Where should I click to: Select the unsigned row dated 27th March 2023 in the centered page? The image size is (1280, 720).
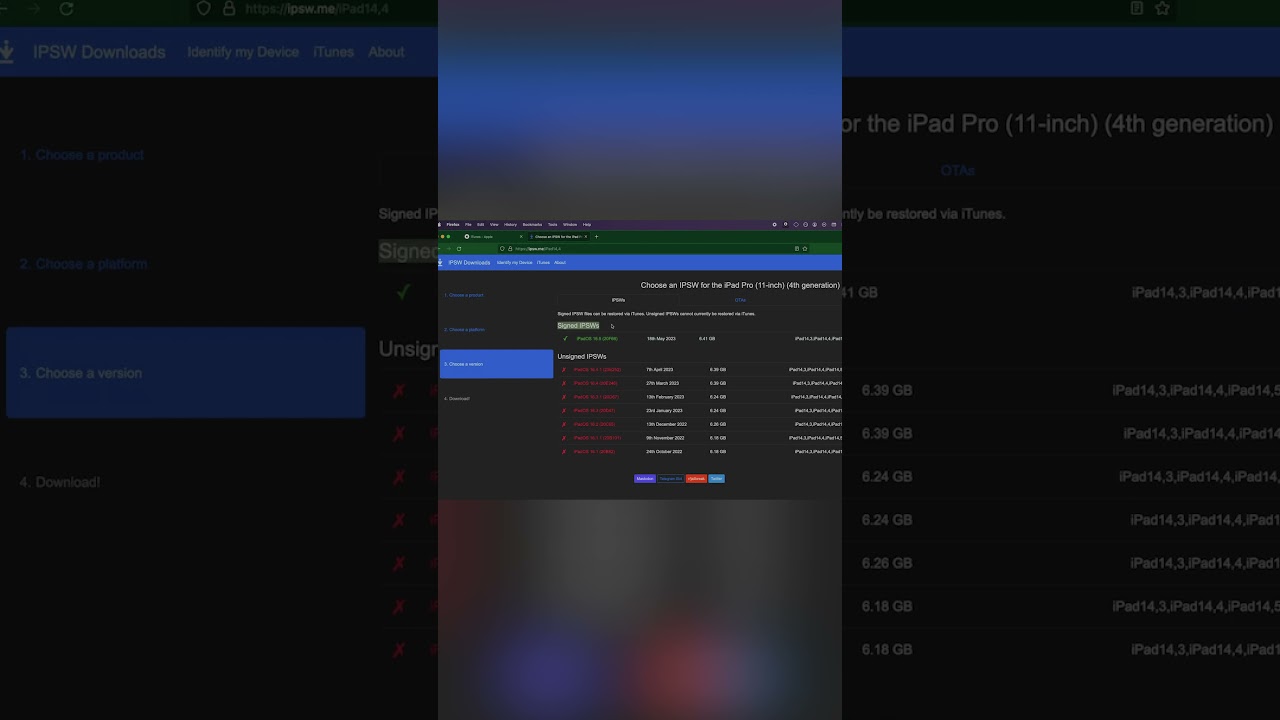[699, 383]
